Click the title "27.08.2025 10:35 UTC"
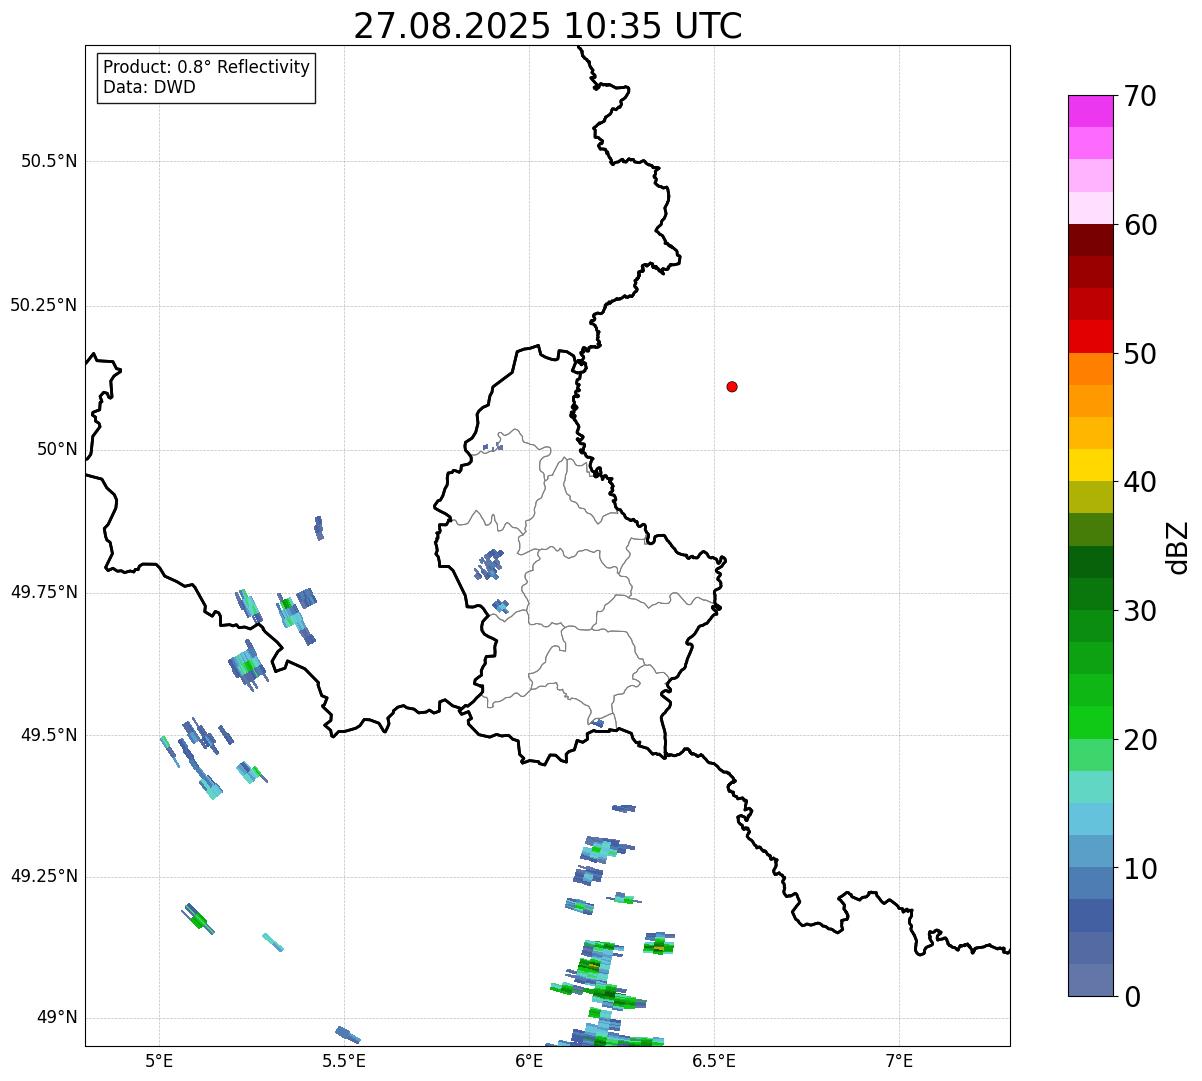The width and height of the screenshot is (1202, 1081). [548, 26]
